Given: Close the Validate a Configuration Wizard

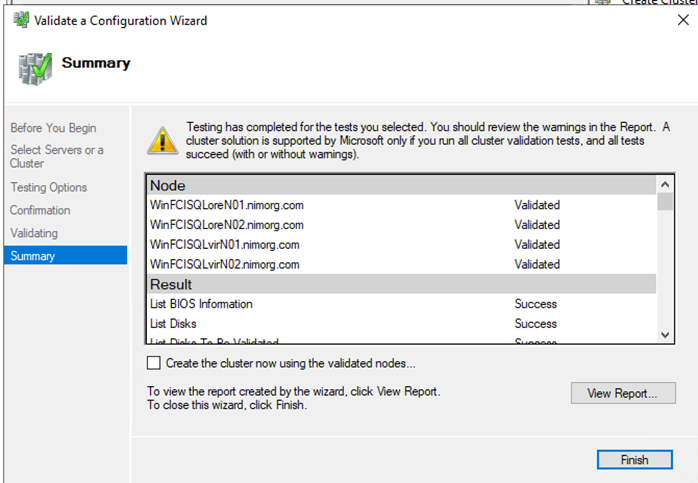Looking at the screenshot, I should [x=682, y=21].
